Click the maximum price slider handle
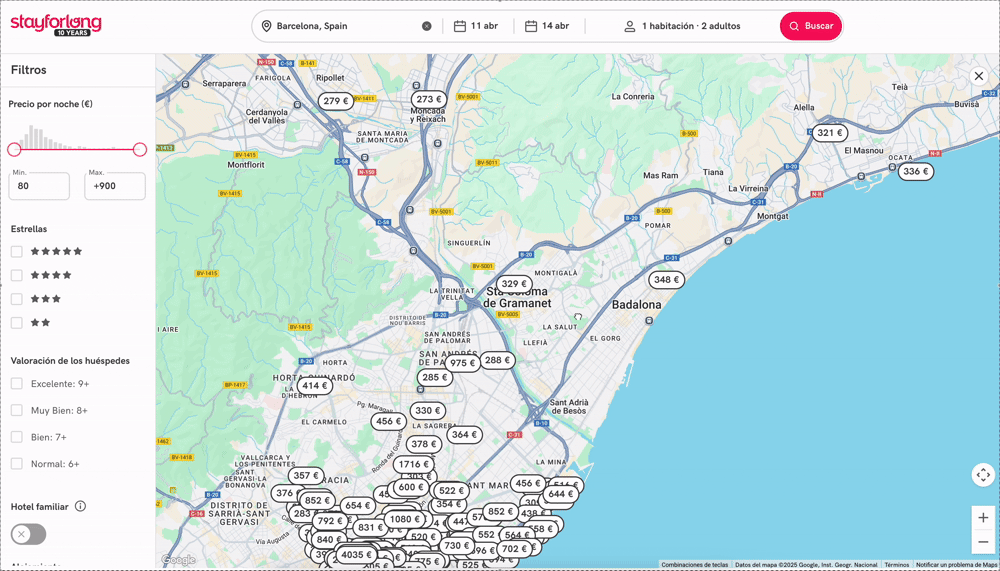Viewport: 1000px width, 571px height. 140,149
